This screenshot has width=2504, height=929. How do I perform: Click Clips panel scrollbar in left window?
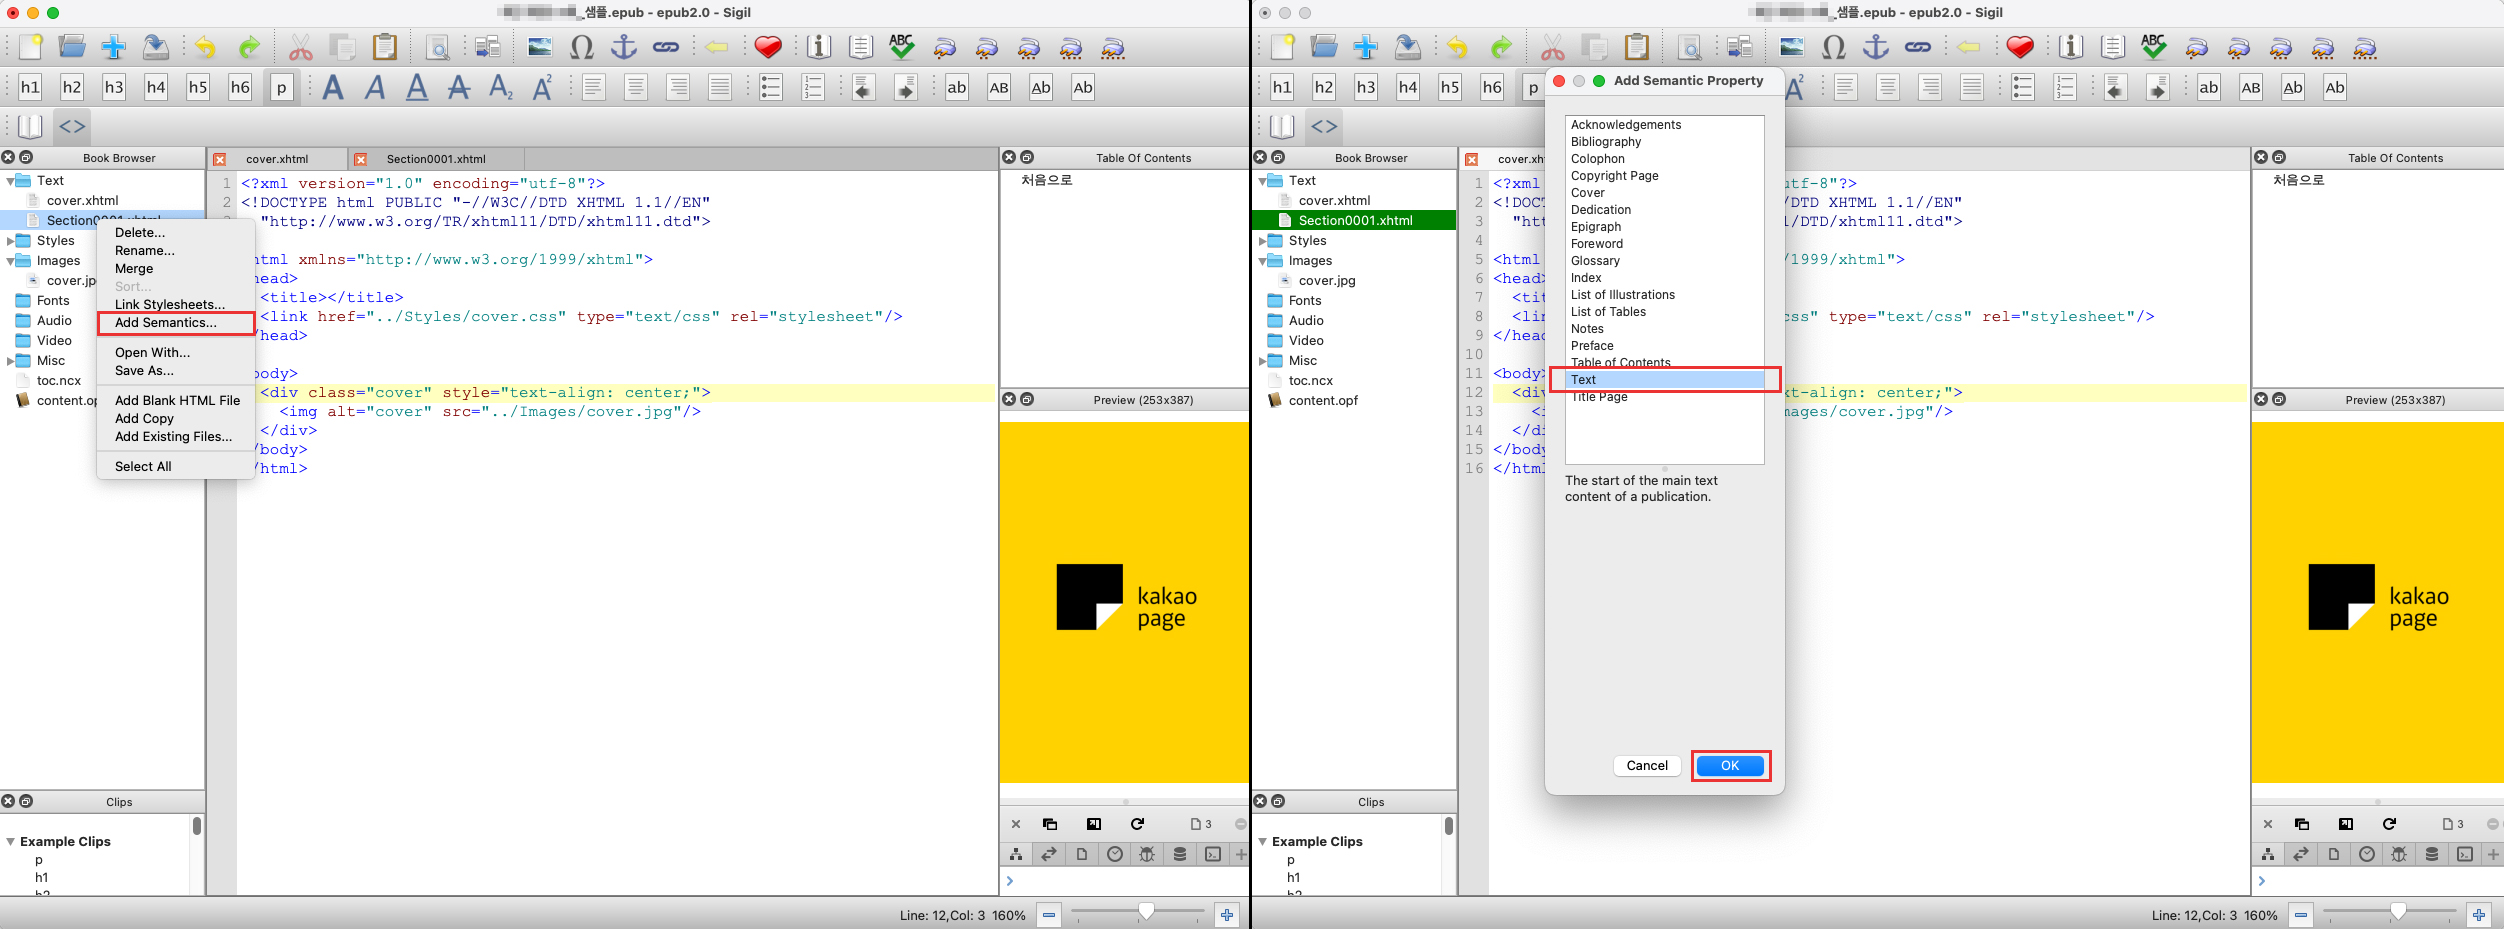point(196,826)
